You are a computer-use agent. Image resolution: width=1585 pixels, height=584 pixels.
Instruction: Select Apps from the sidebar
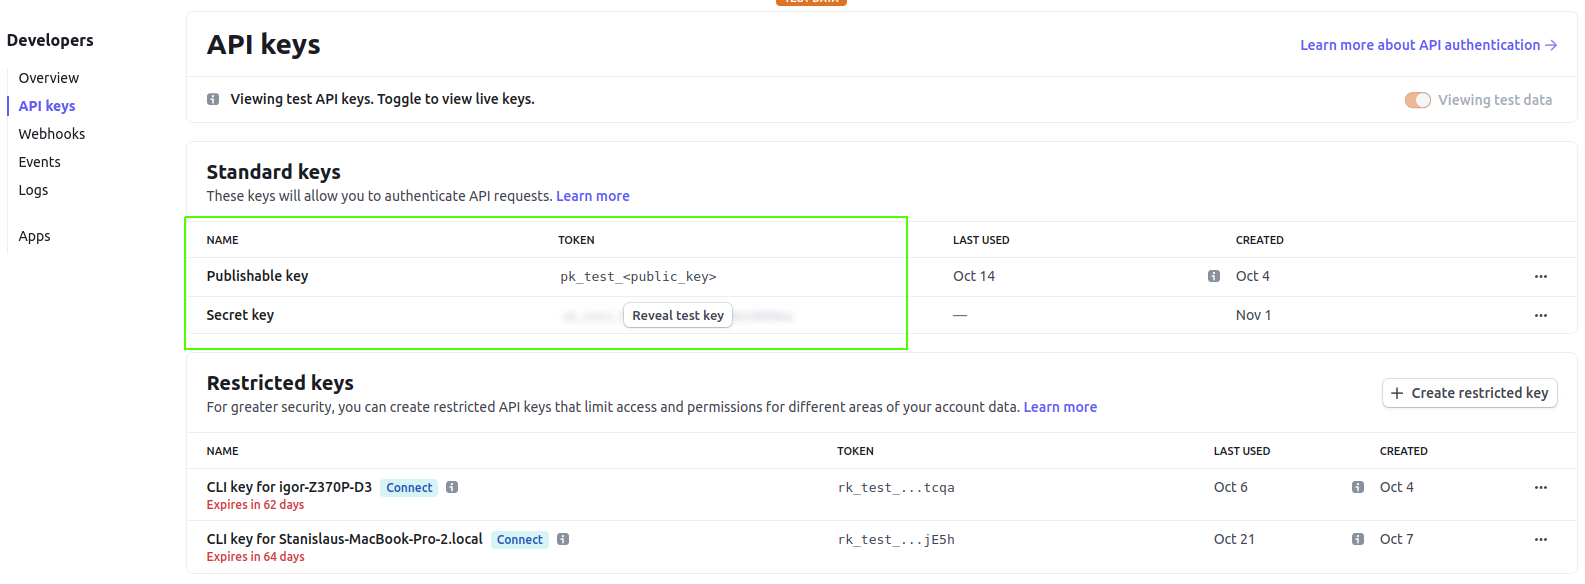[x=34, y=235]
